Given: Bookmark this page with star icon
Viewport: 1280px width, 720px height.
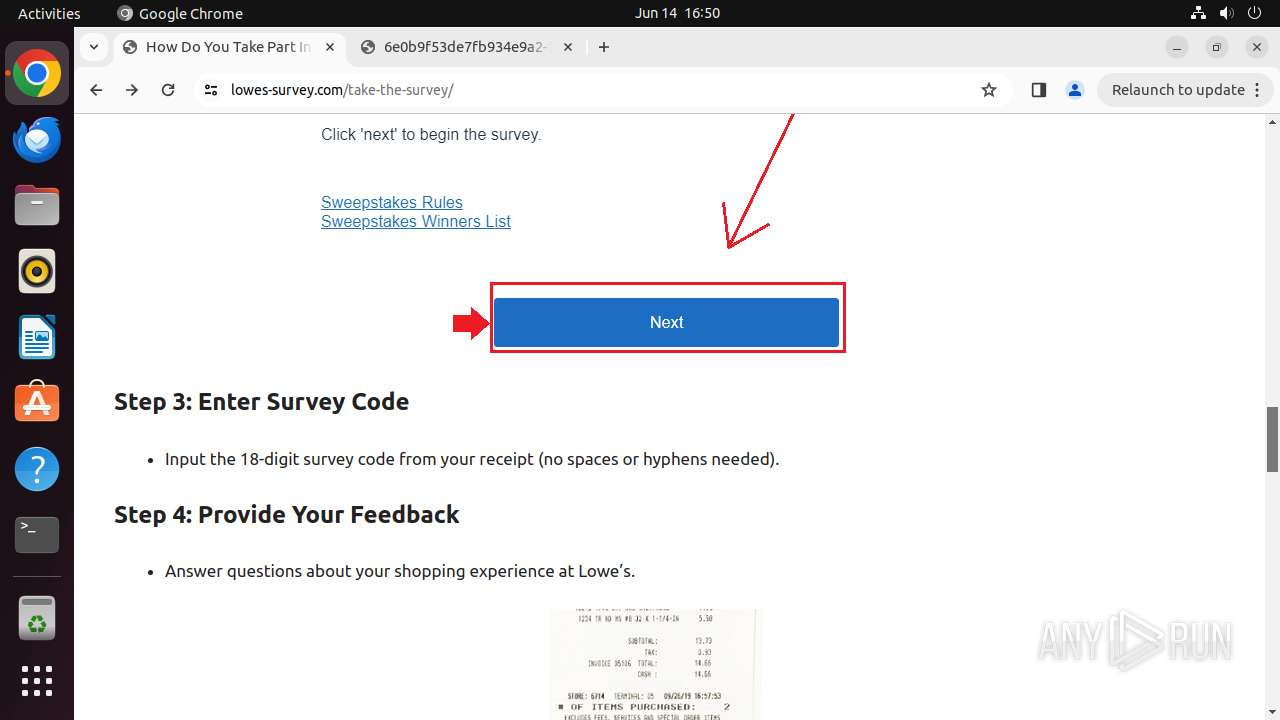Looking at the screenshot, I should (x=989, y=90).
